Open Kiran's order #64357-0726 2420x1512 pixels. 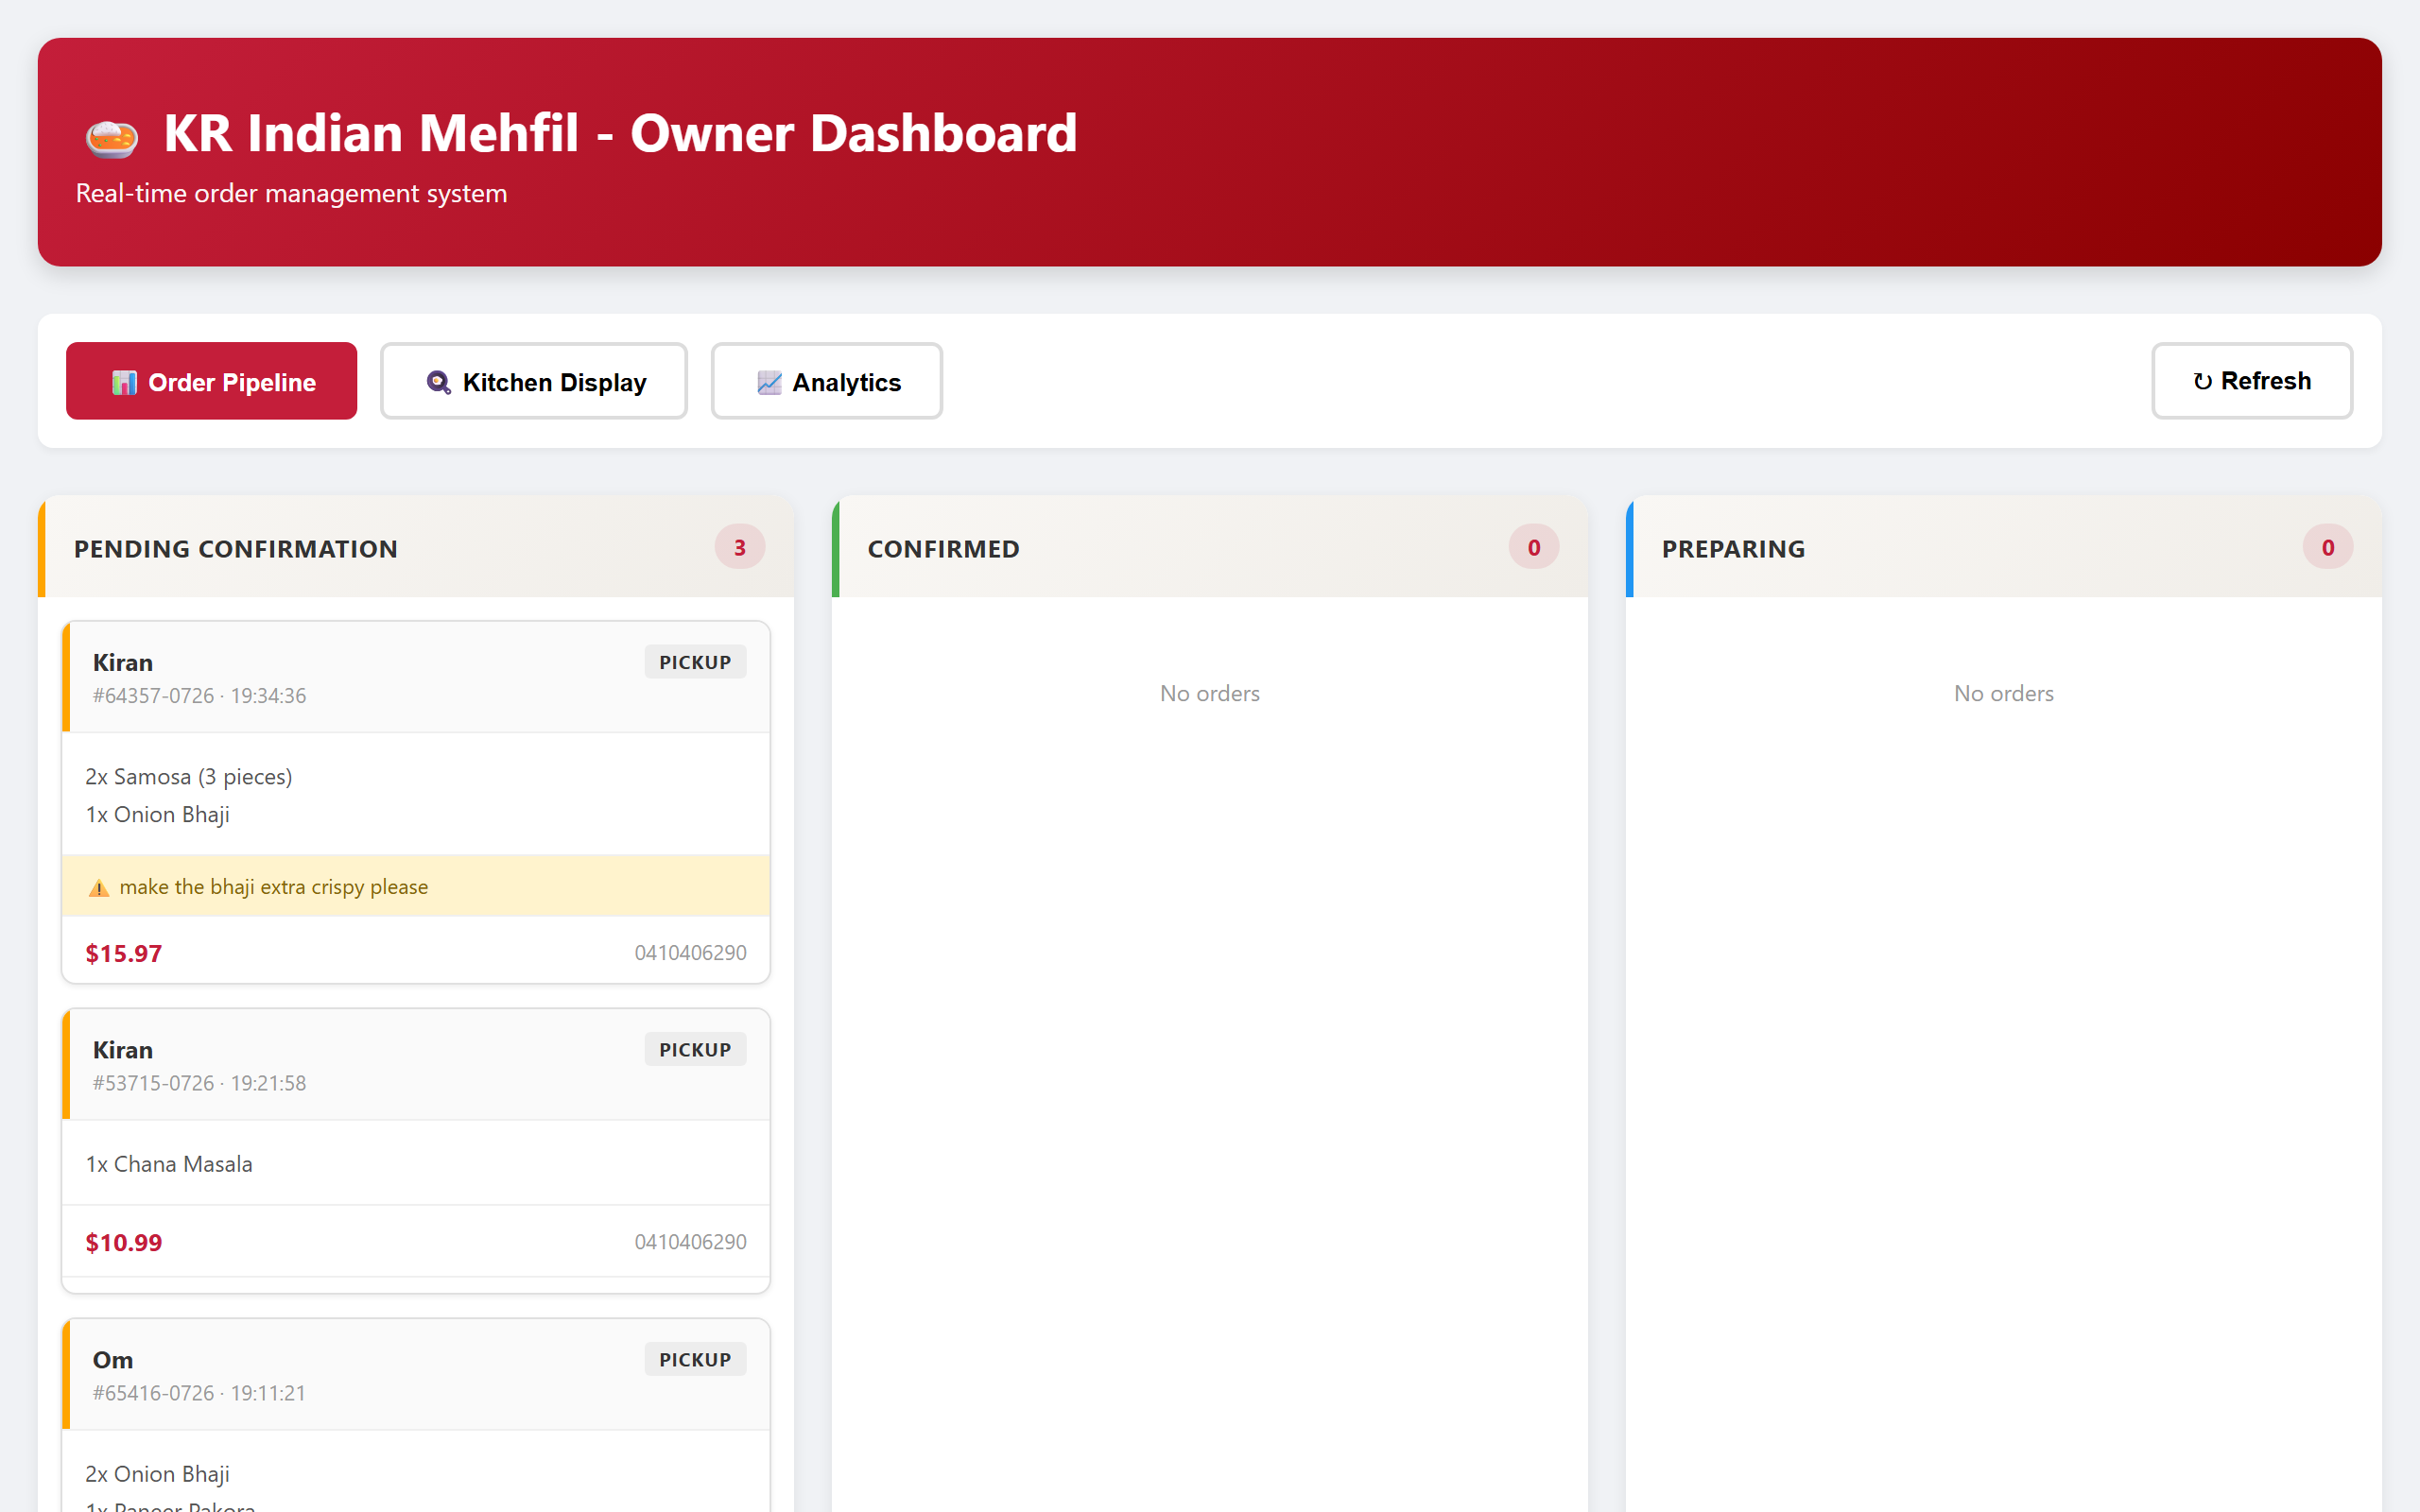click(x=416, y=802)
